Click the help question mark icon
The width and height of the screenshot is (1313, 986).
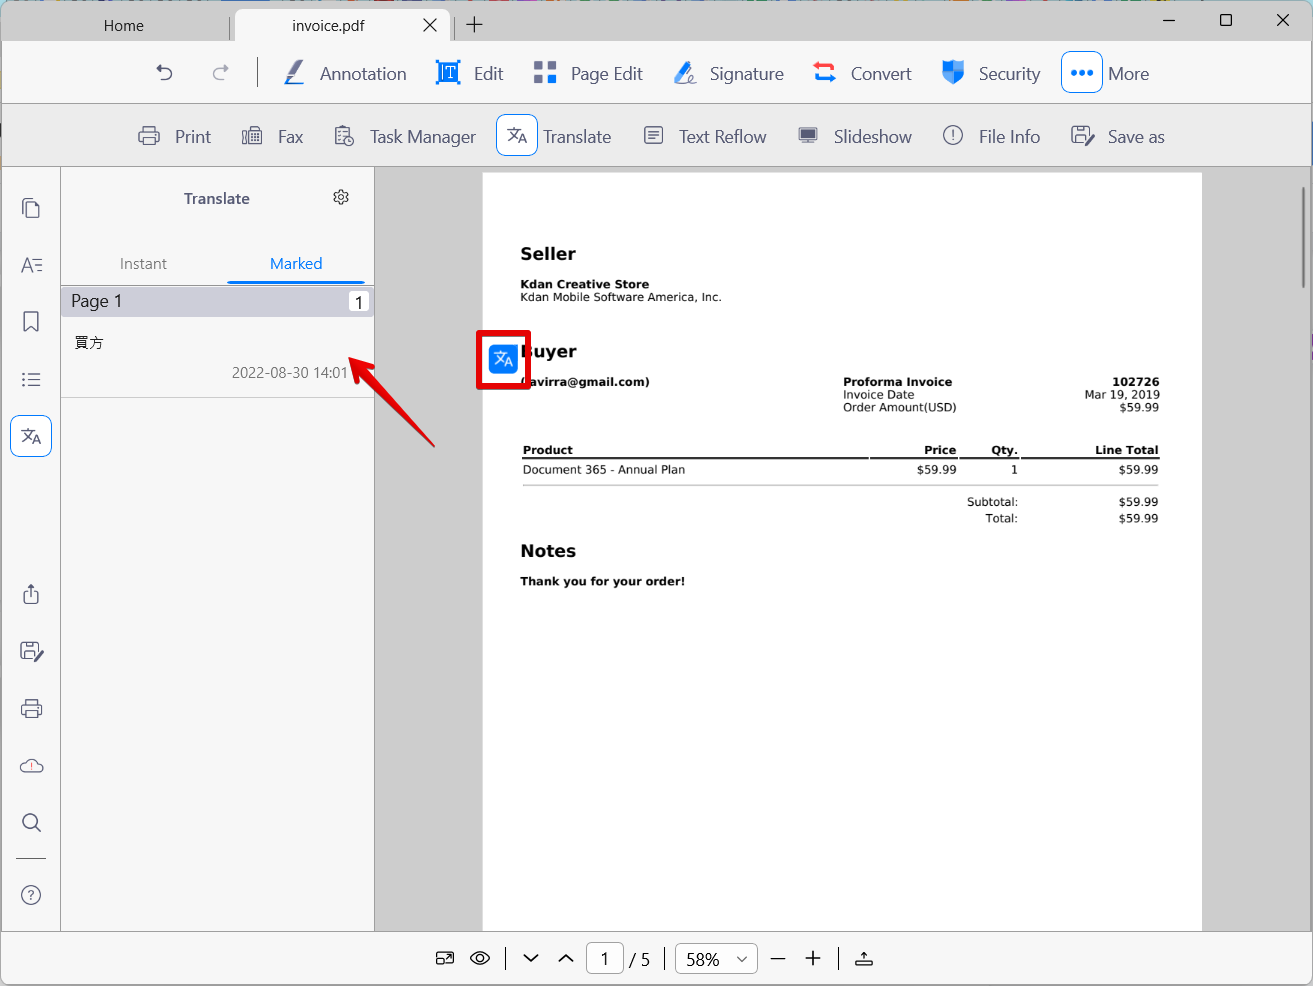pos(31,895)
